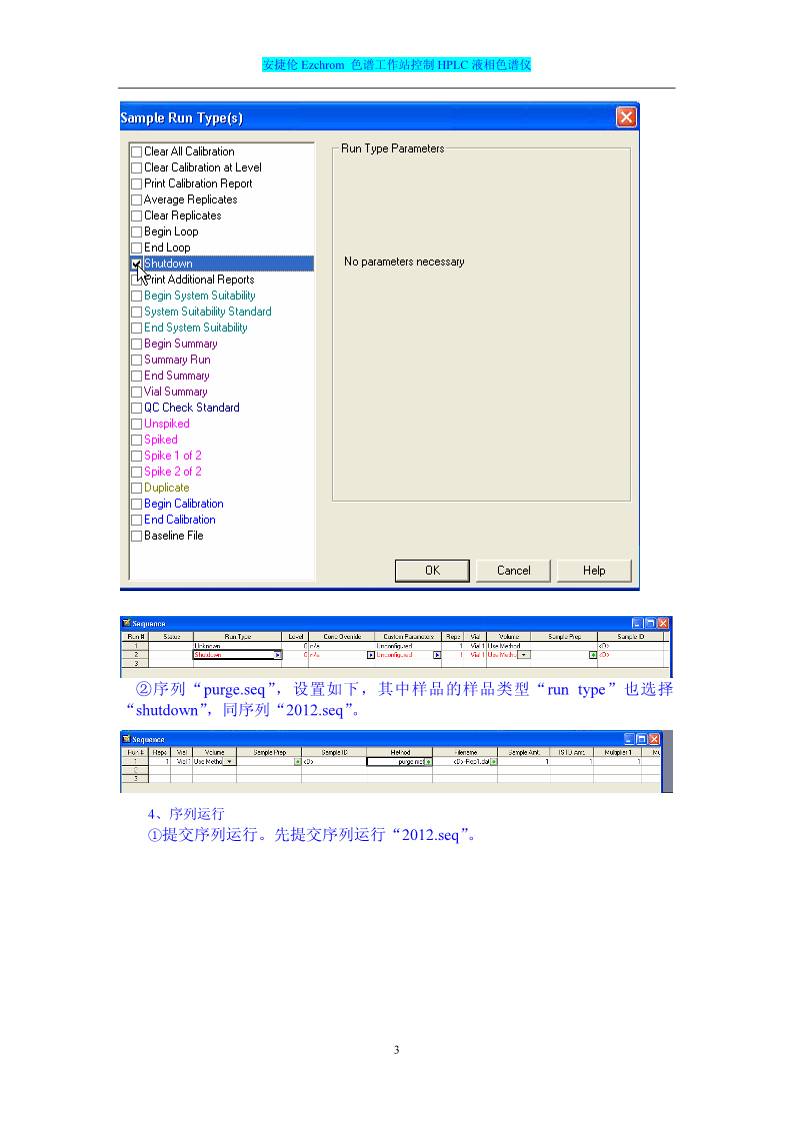Click green Sample Prep icon in lower table
The height and width of the screenshot is (1122, 793).
[x=298, y=761]
